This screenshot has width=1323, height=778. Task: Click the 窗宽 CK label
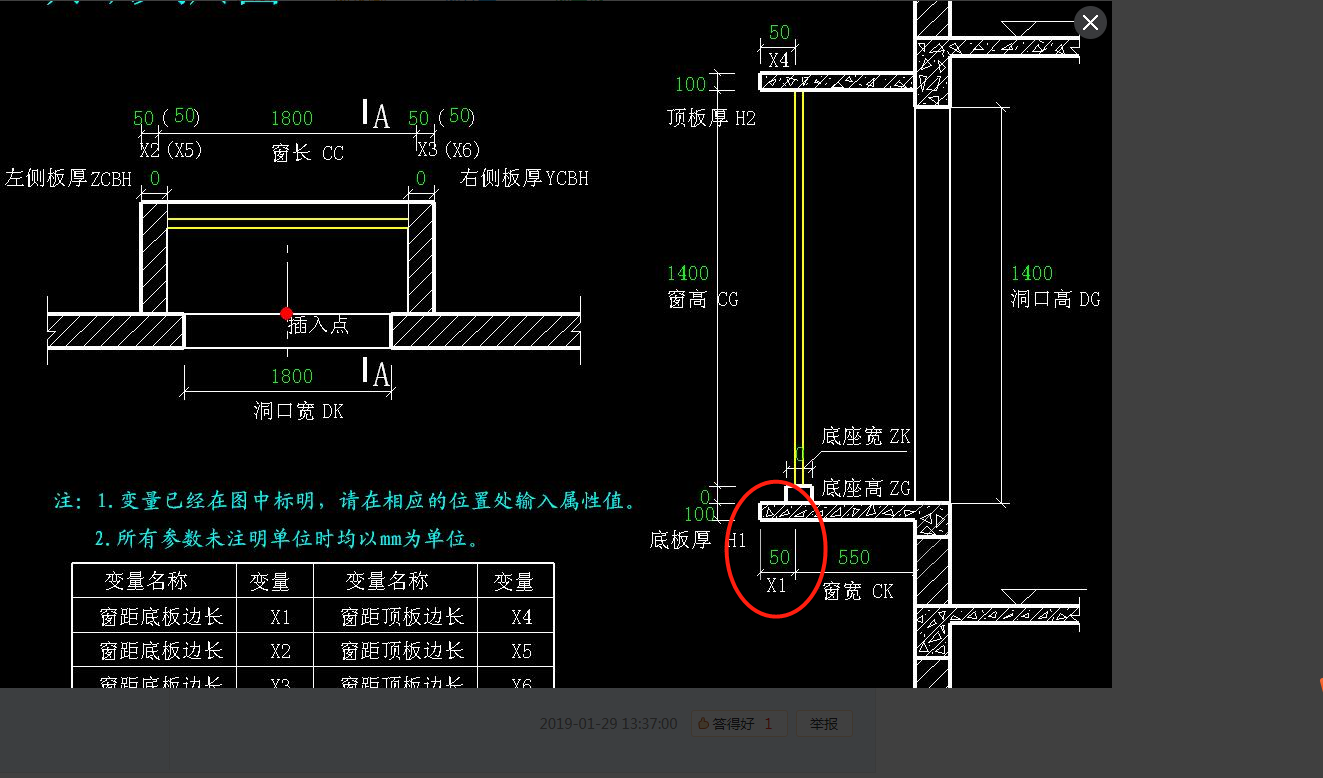tap(858, 592)
